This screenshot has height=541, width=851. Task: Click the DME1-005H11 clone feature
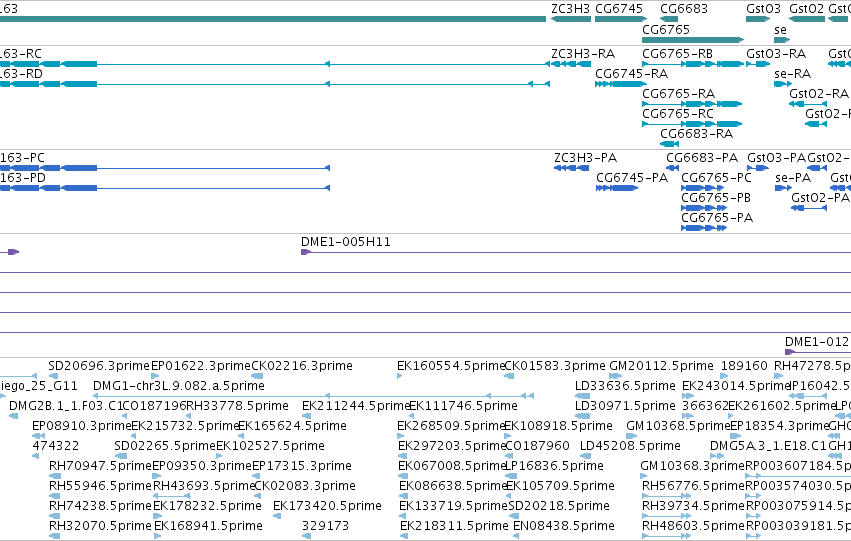click(576, 252)
